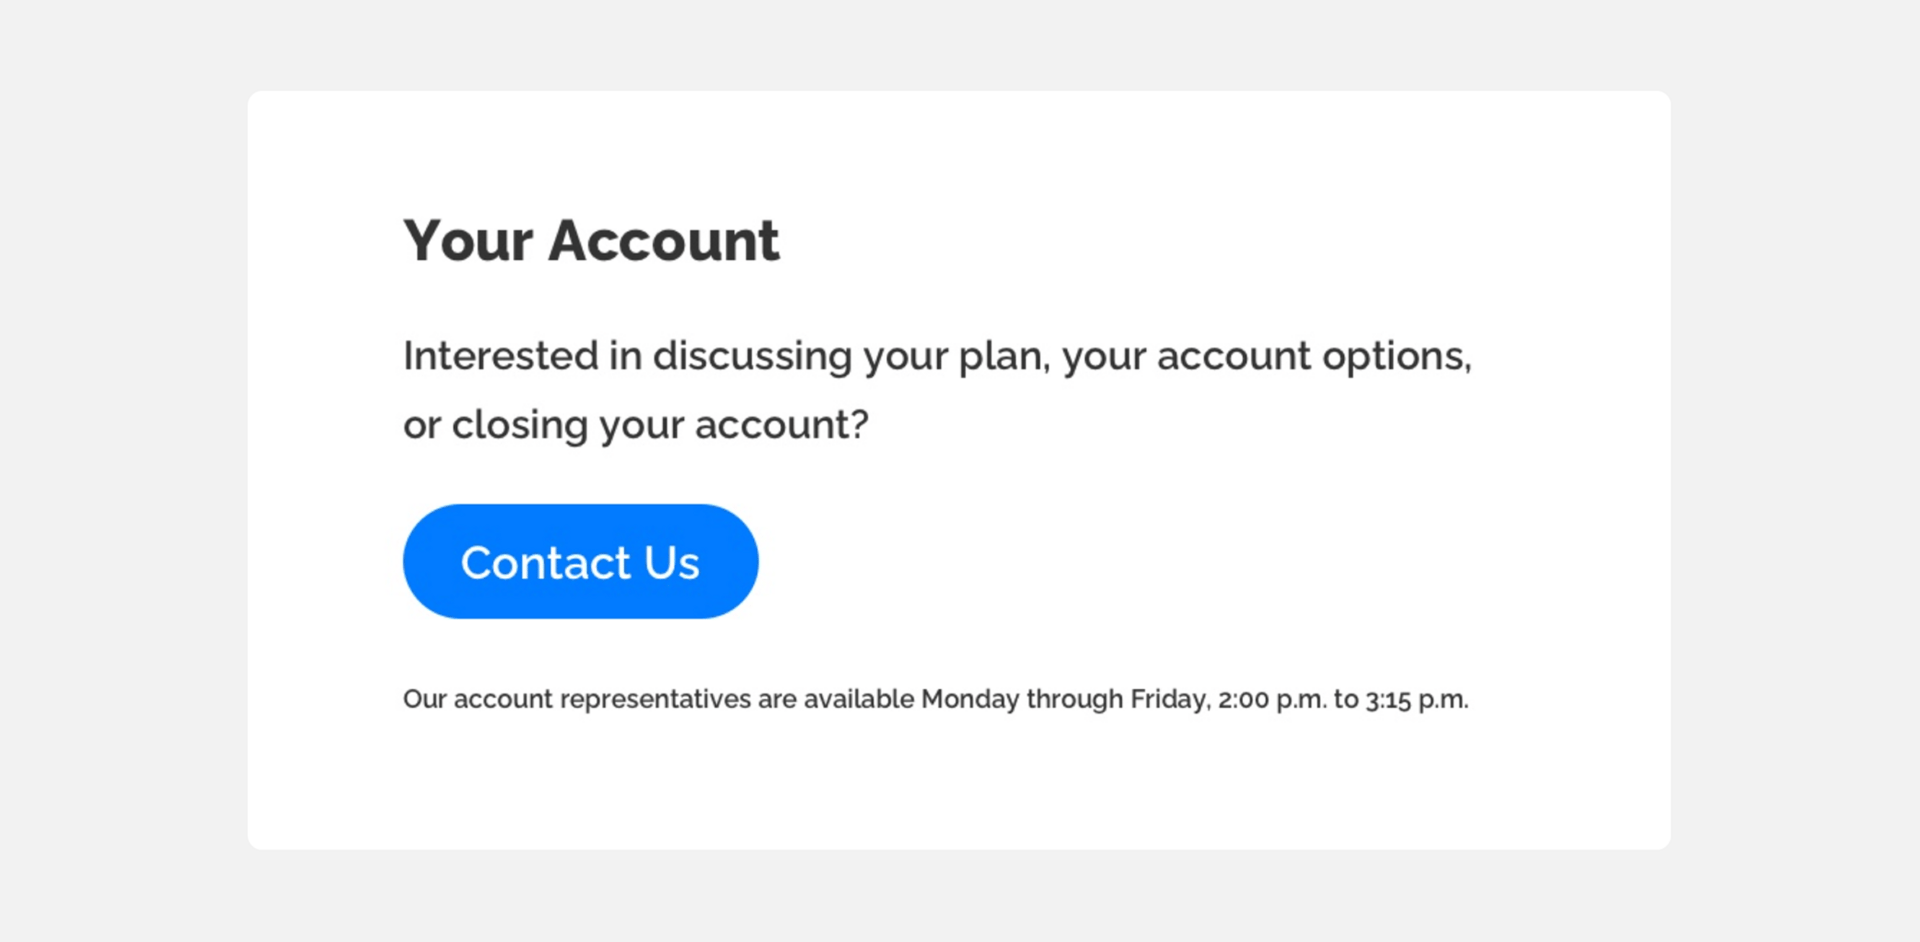Click the word "Contact" on the blue button
The image size is (1920, 942).
pos(545,563)
